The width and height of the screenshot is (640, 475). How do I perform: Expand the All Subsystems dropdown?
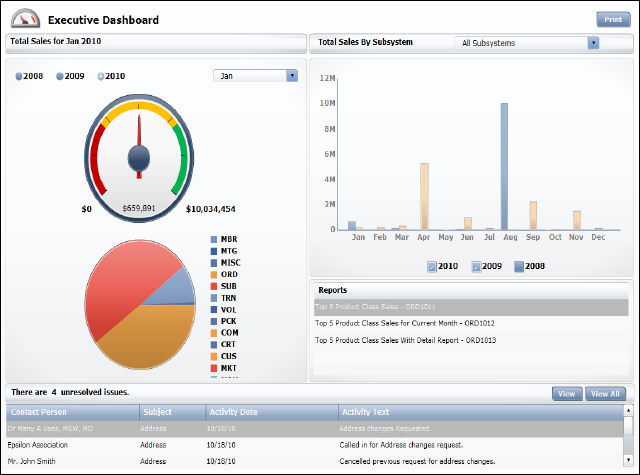click(x=593, y=43)
